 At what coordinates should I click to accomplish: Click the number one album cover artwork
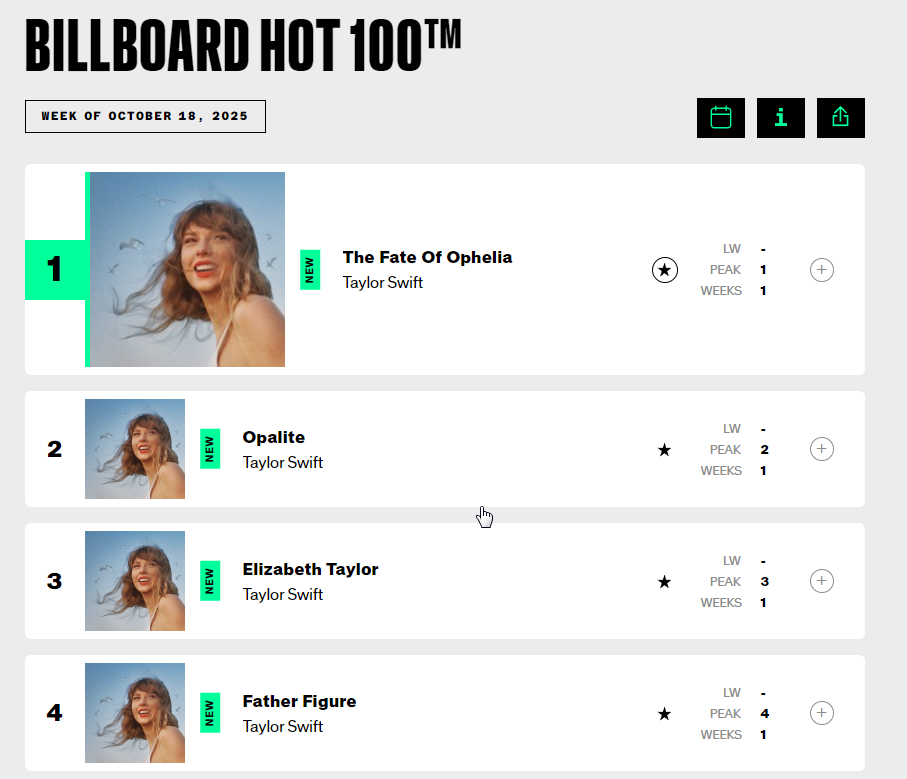click(187, 270)
